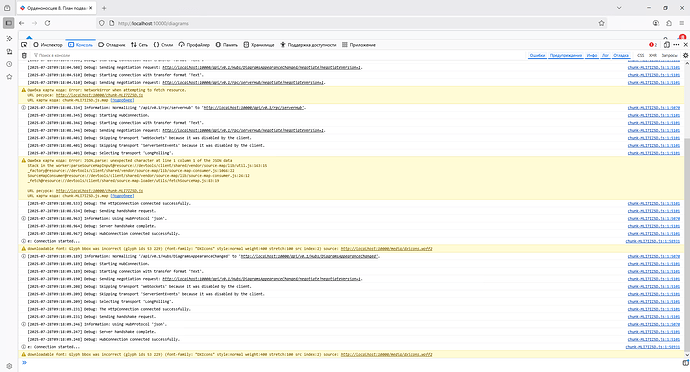Open the browser extensions icon
The width and height of the screenshot is (690, 372).
tap(669, 23)
